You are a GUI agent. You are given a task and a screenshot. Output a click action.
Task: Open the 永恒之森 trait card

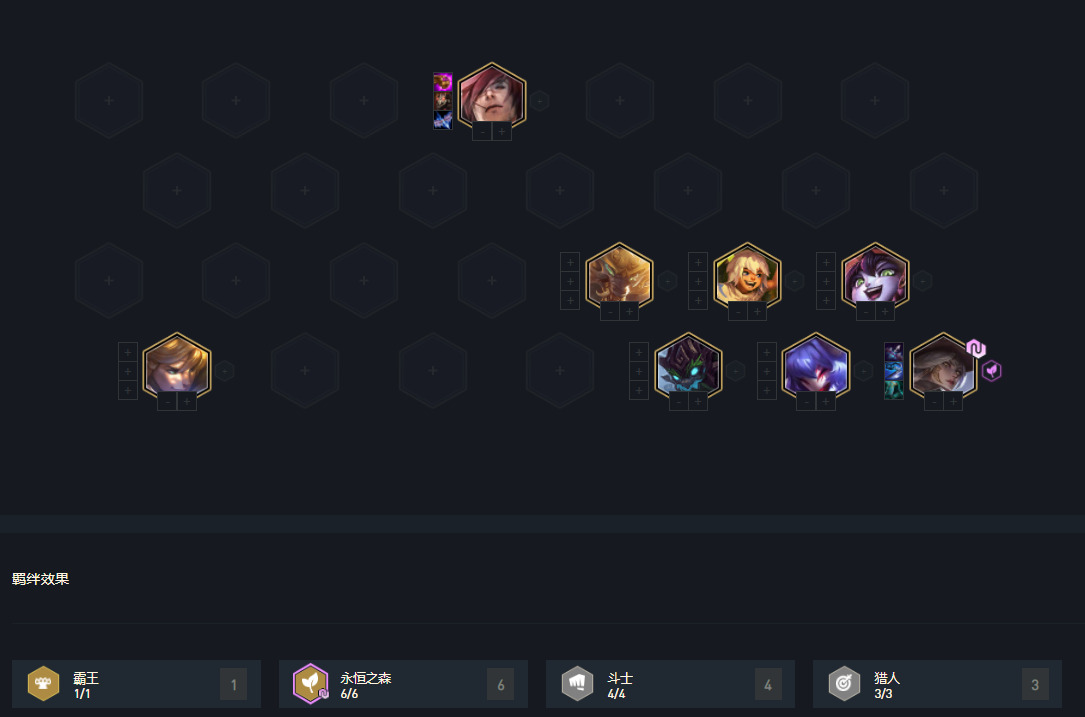click(403, 684)
